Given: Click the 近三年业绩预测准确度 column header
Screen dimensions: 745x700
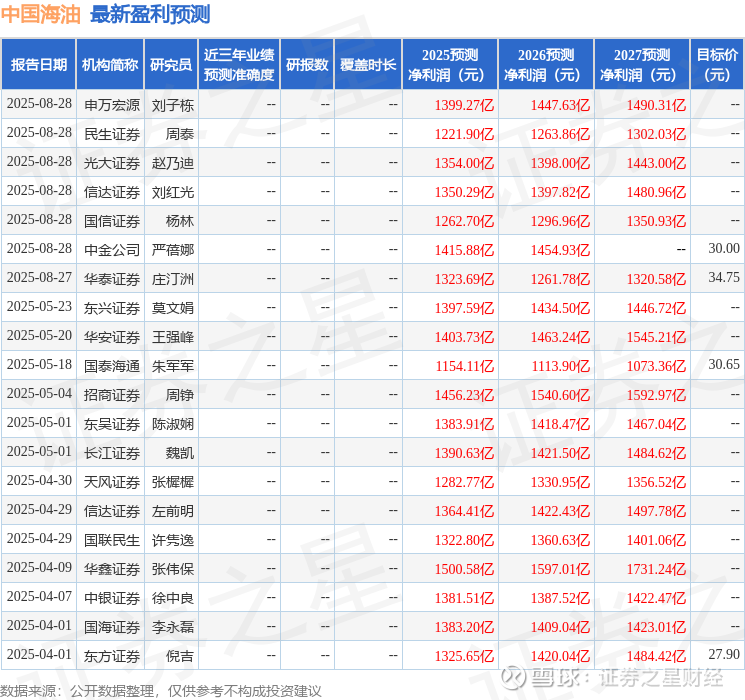Looking at the screenshot, I should (x=239, y=65).
